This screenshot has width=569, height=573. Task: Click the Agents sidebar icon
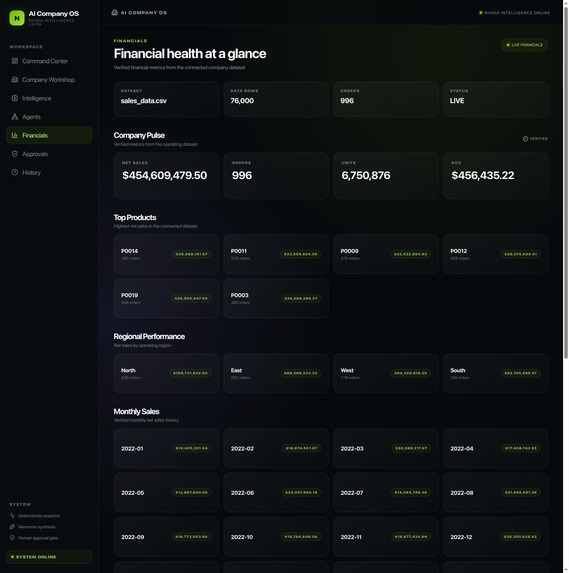pyautogui.click(x=15, y=117)
